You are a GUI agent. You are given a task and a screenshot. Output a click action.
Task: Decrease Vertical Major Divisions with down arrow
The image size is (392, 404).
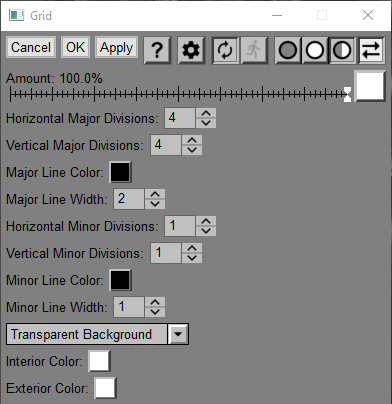coord(192,150)
